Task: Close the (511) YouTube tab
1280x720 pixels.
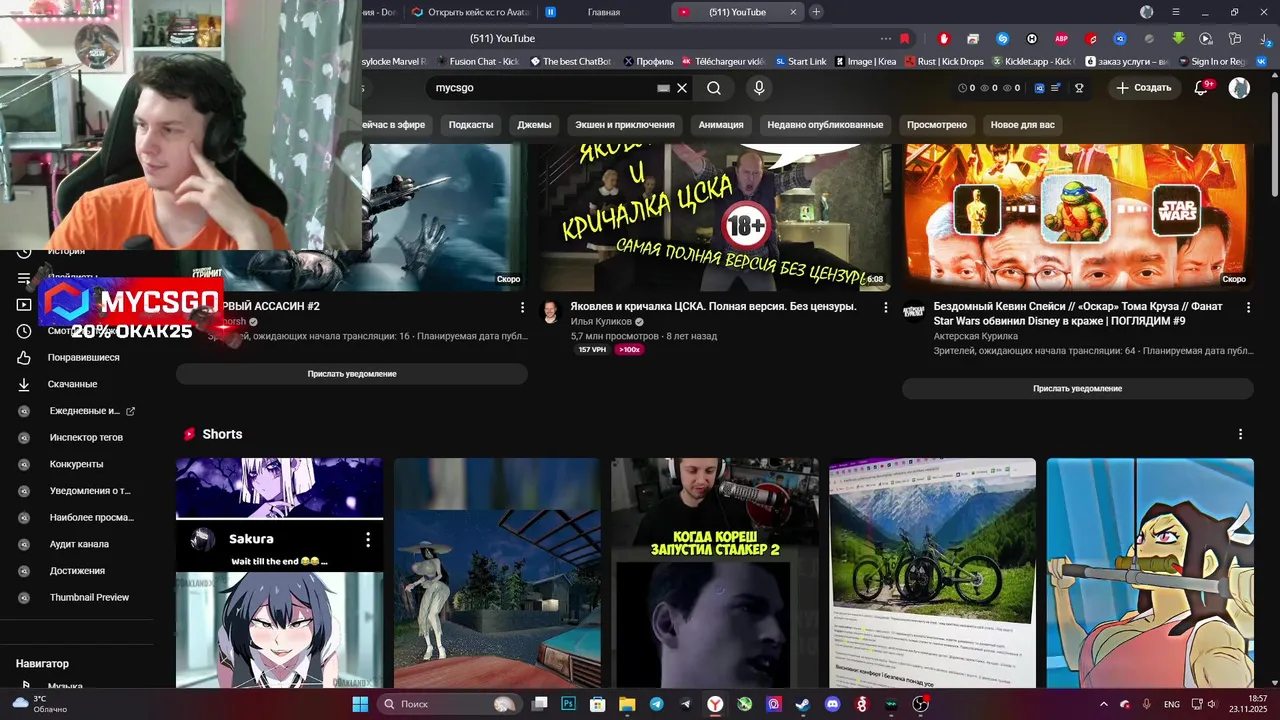Action: pyautogui.click(x=794, y=12)
